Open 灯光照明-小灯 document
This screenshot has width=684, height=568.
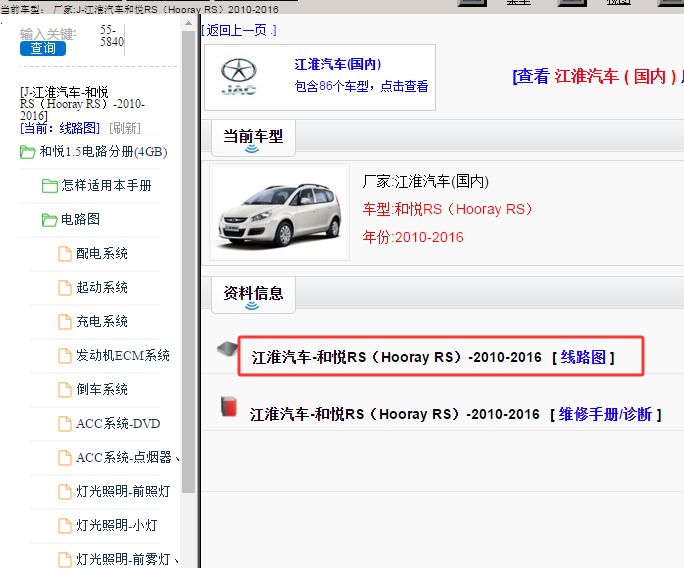click(x=116, y=526)
